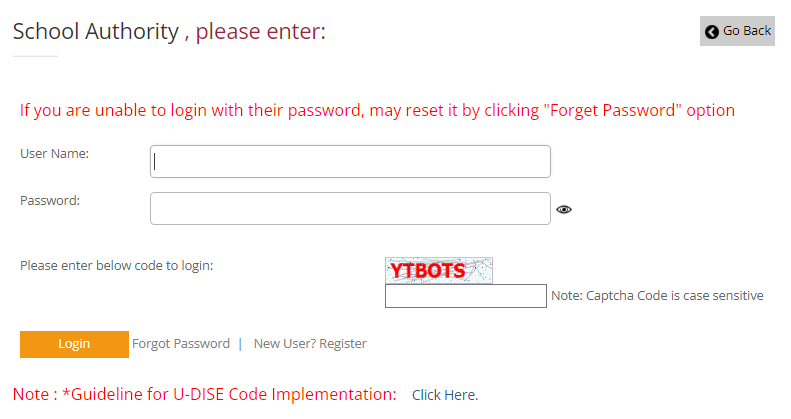Screen dimensions: 791x419
Task: Click the User Name label
Action: (x=54, y=154)
